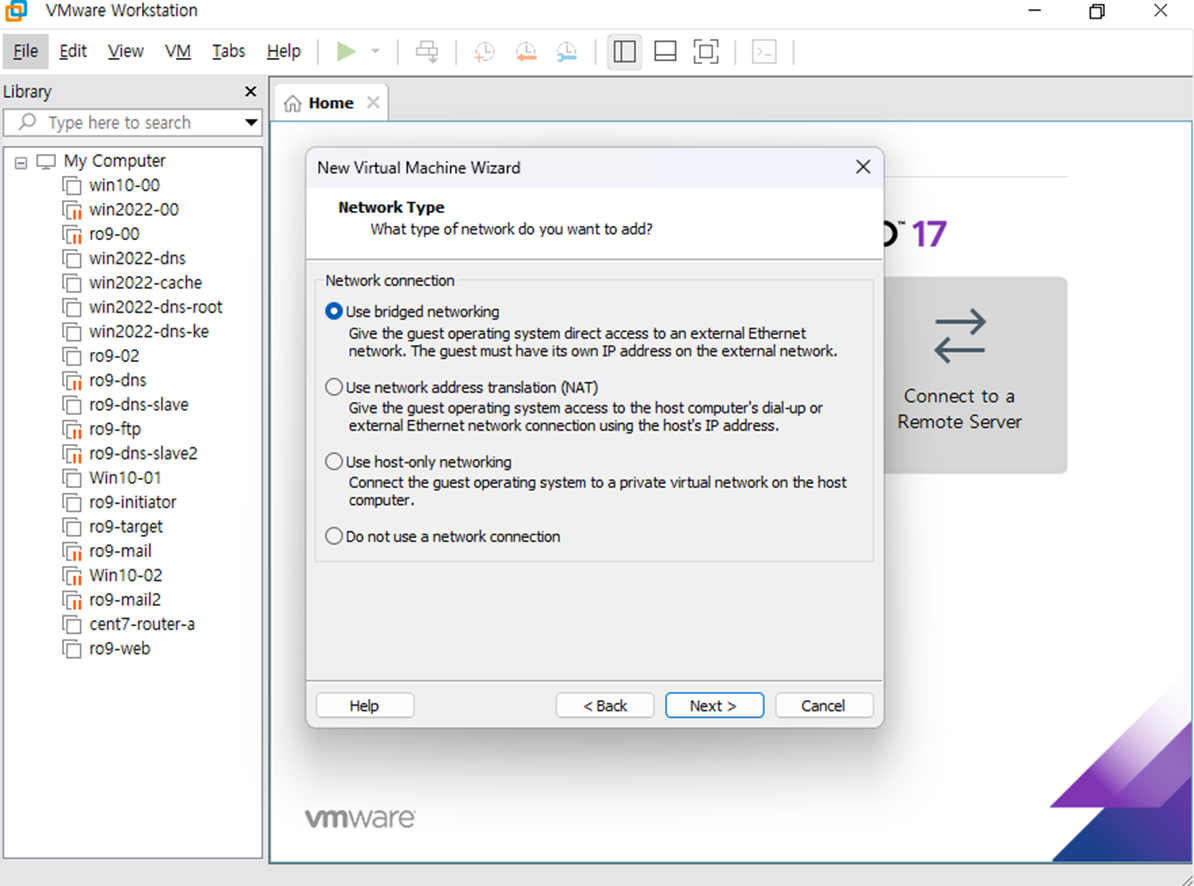This screenshot has height=886, width=1194.
Task: Click the ro9-dns-slave2 VM icon
Action: tap(72, 454)
